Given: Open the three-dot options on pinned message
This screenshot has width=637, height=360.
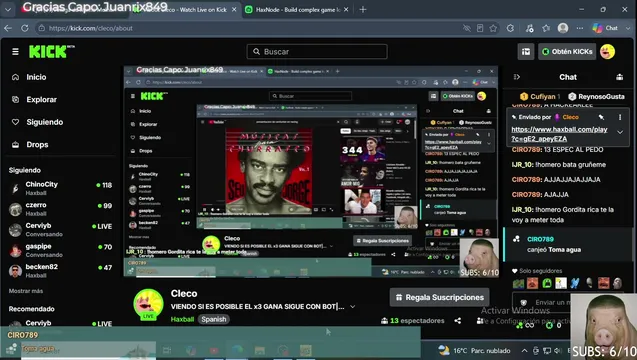Looking at the screenshot, I should 620,117.
